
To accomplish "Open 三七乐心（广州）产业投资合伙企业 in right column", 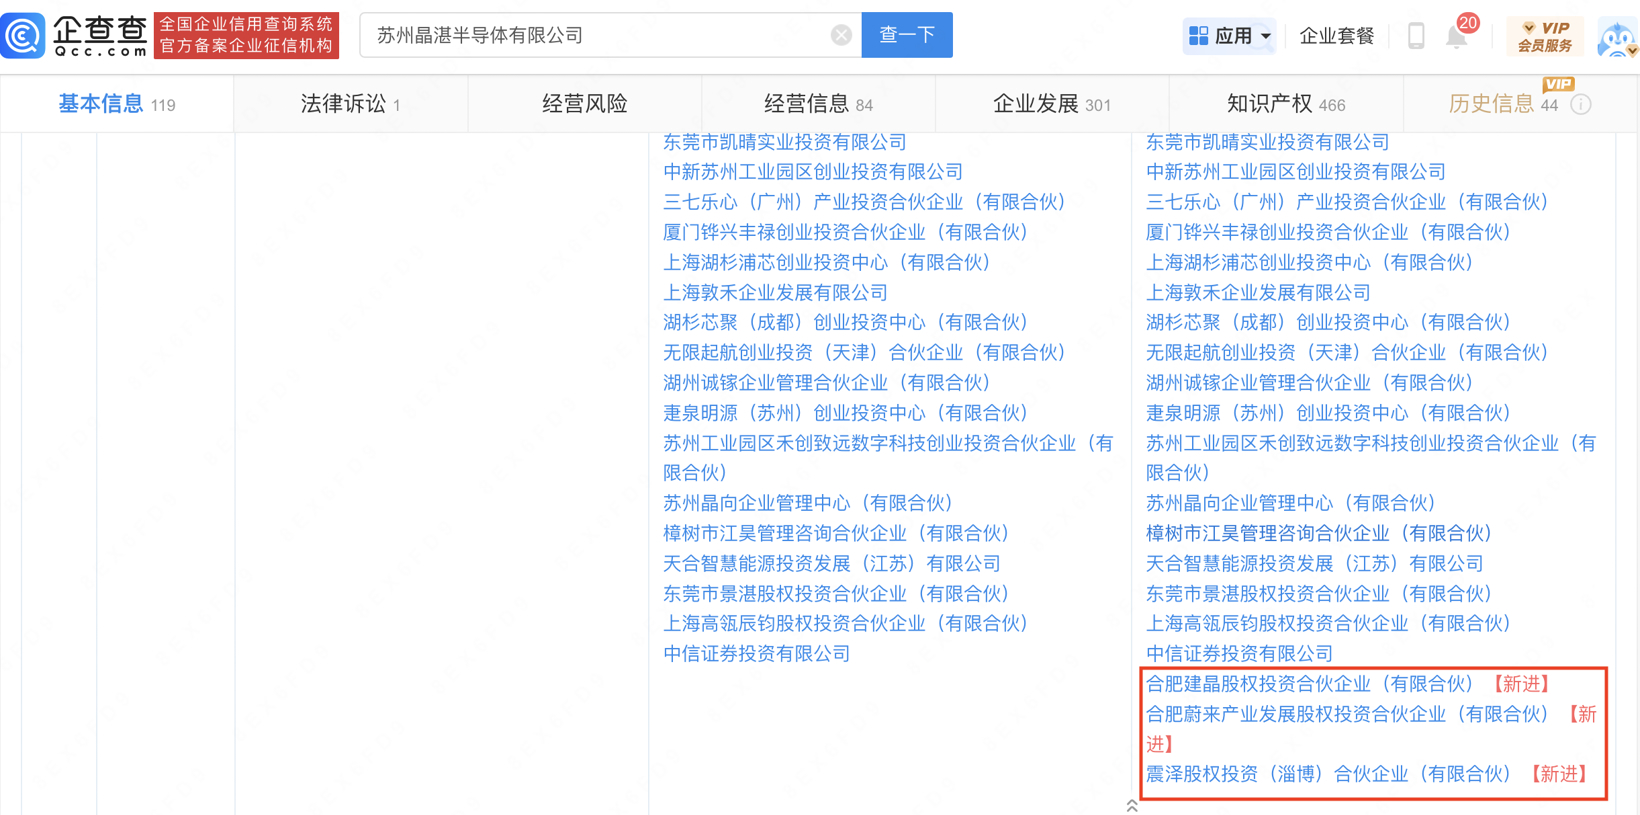I will tap(1348, 202).
